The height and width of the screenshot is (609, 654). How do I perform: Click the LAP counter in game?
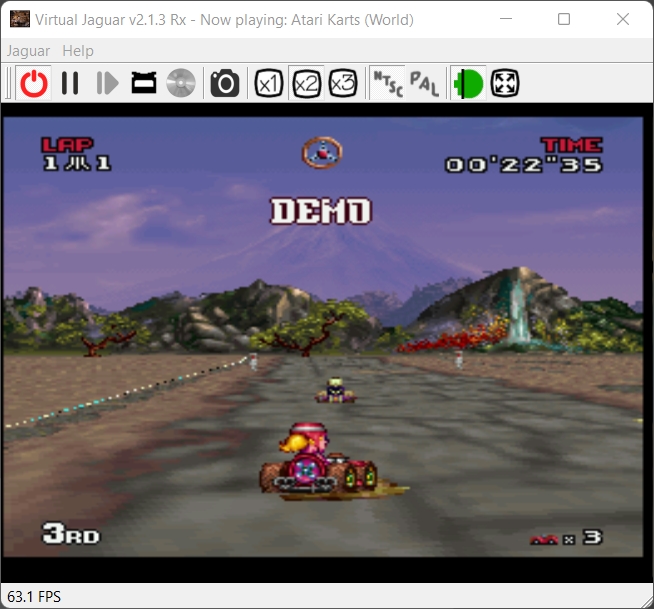point(76,154)
